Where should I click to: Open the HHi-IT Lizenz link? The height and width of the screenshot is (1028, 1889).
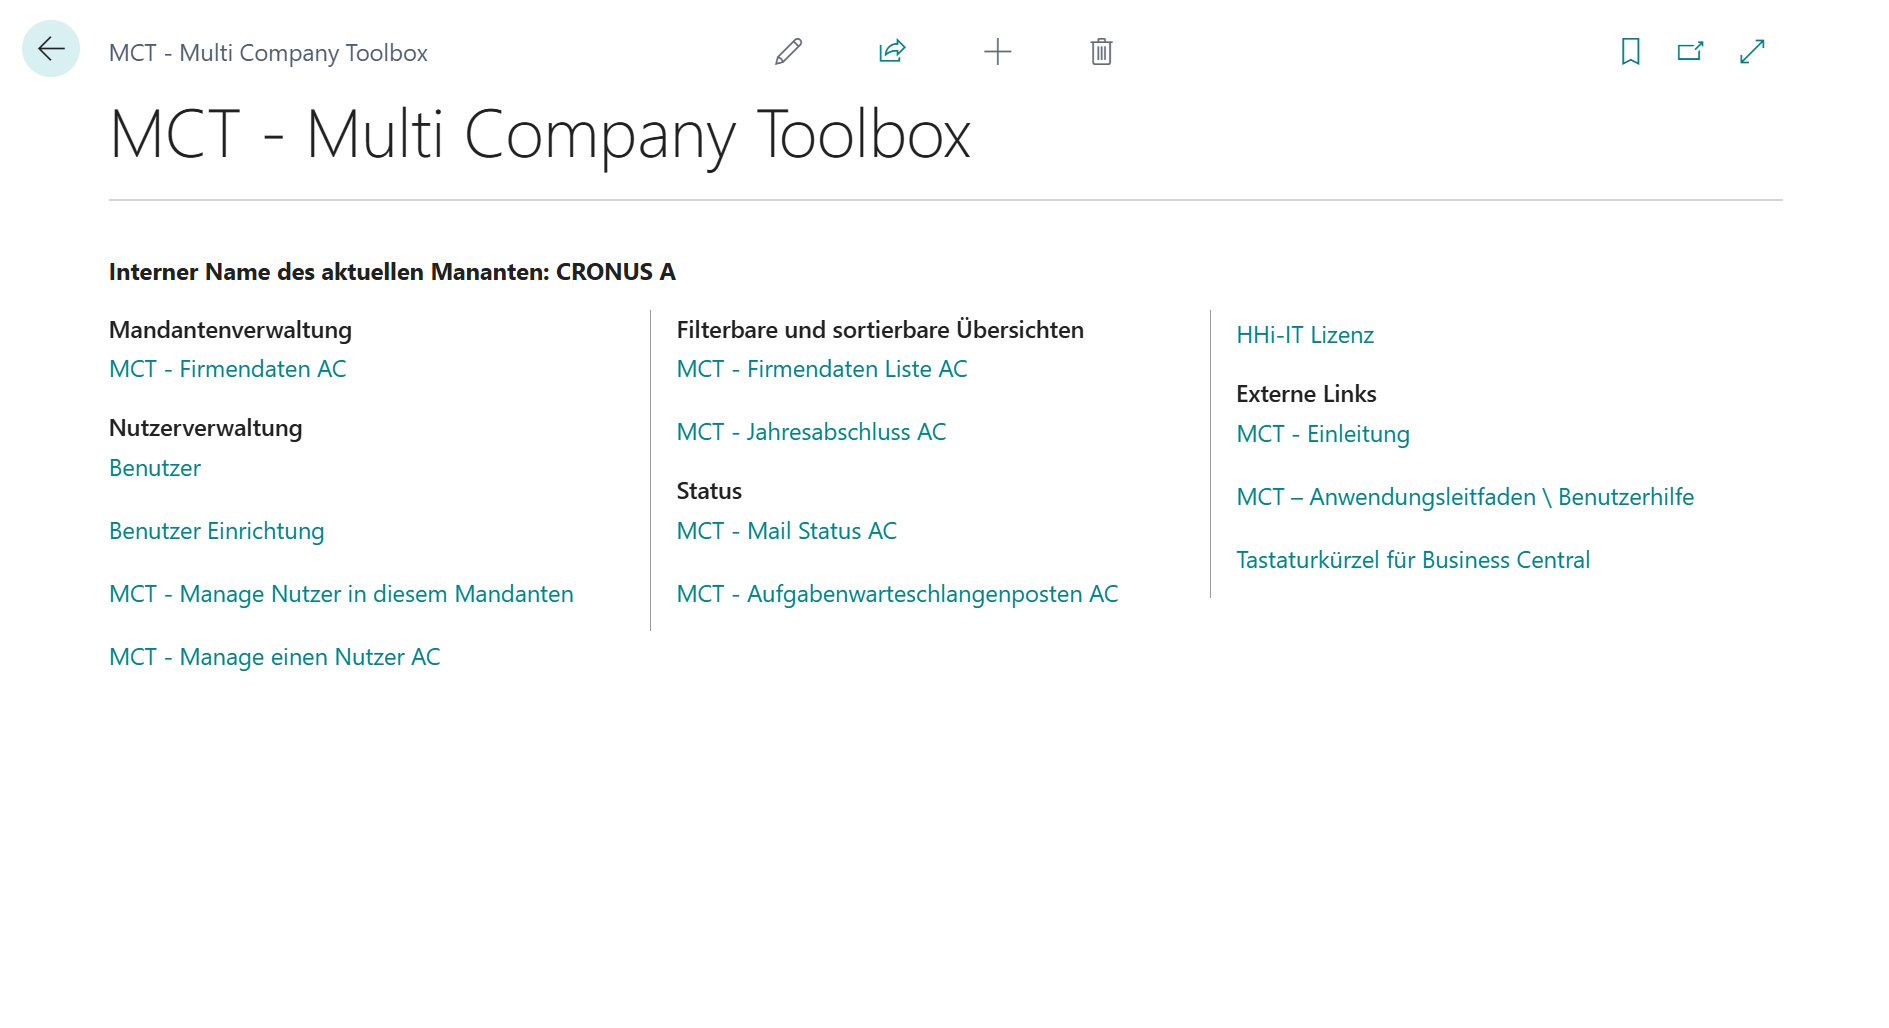point(1305,335)
